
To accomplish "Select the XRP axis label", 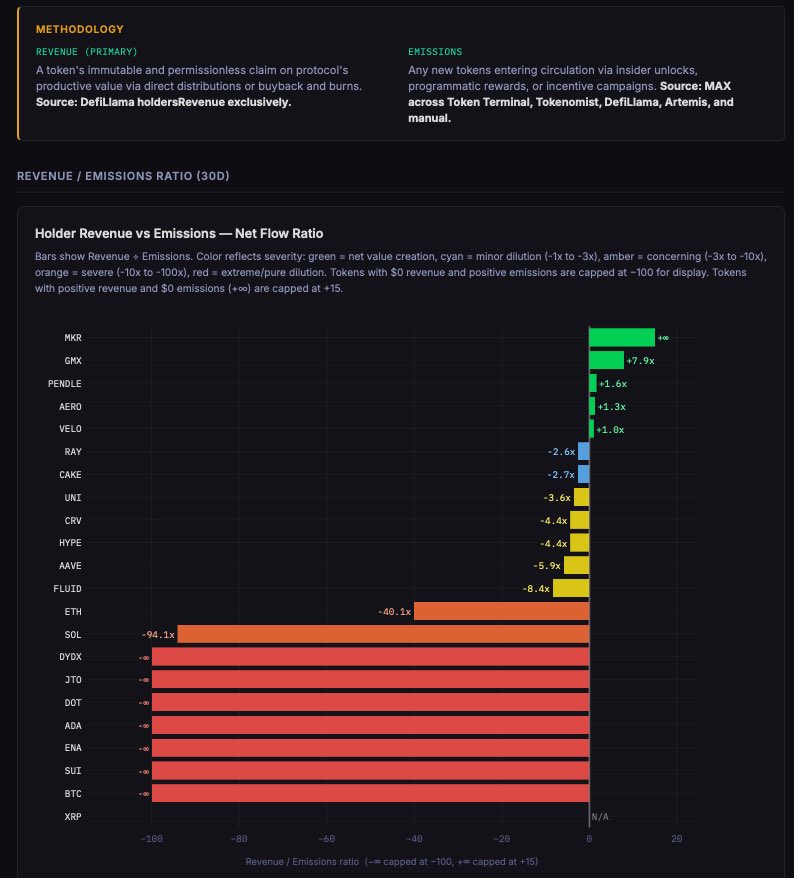I will [x=73, y=817].
